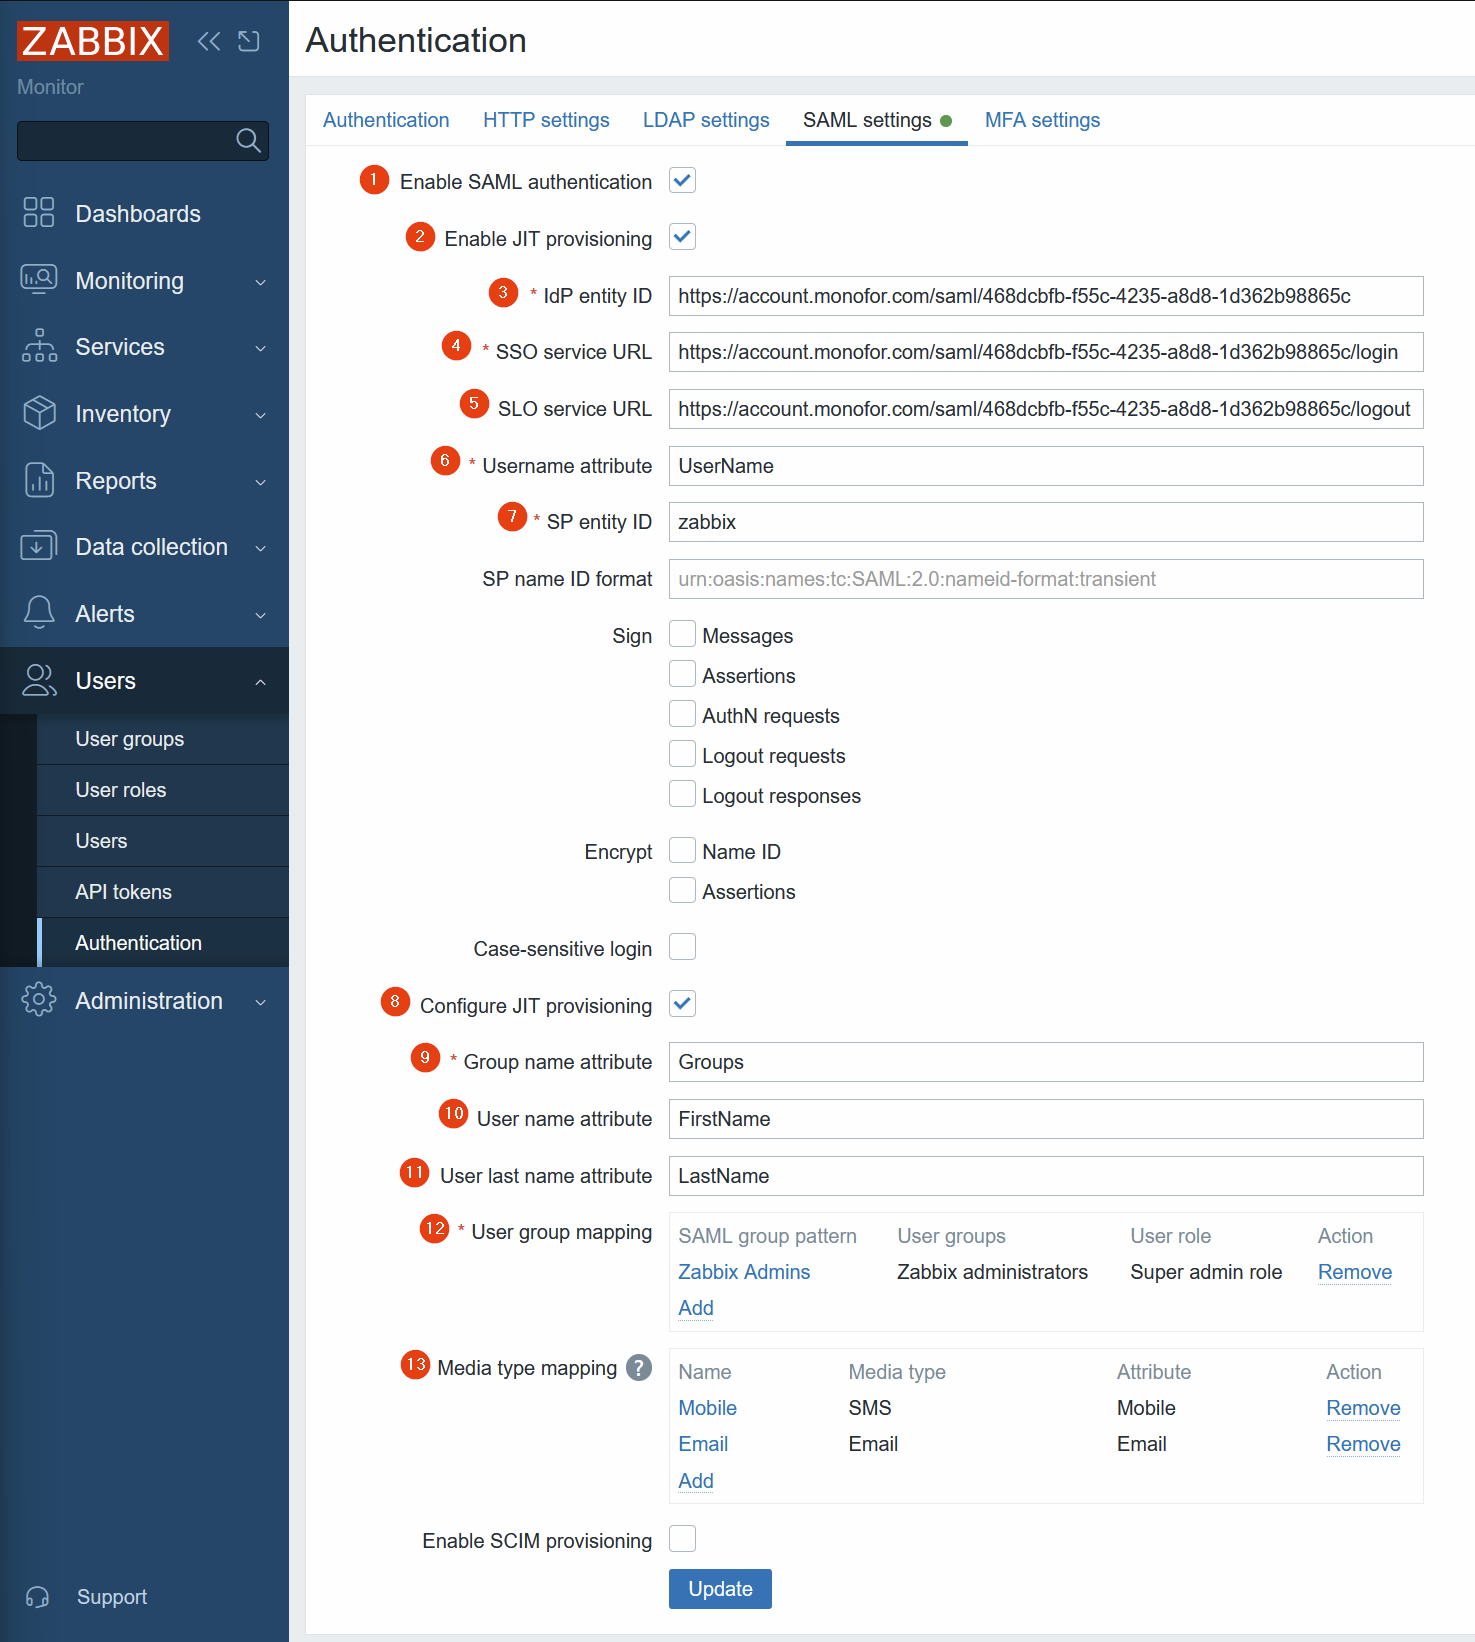Collapse sidebar with double-chevron icon

coord(209,41)
